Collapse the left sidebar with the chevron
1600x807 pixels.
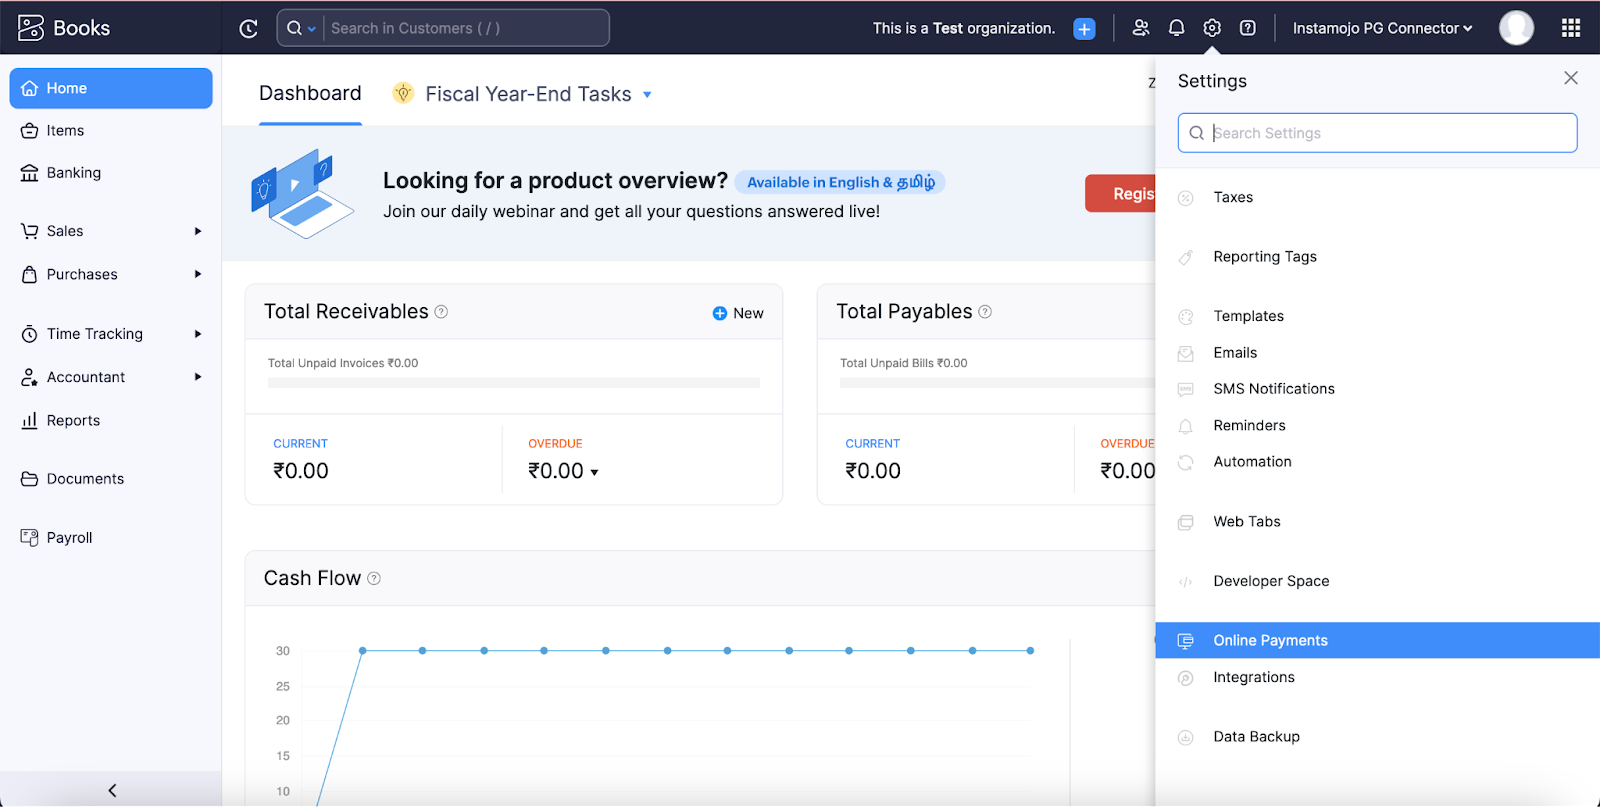pyautogui.click(x=112, y=790)
